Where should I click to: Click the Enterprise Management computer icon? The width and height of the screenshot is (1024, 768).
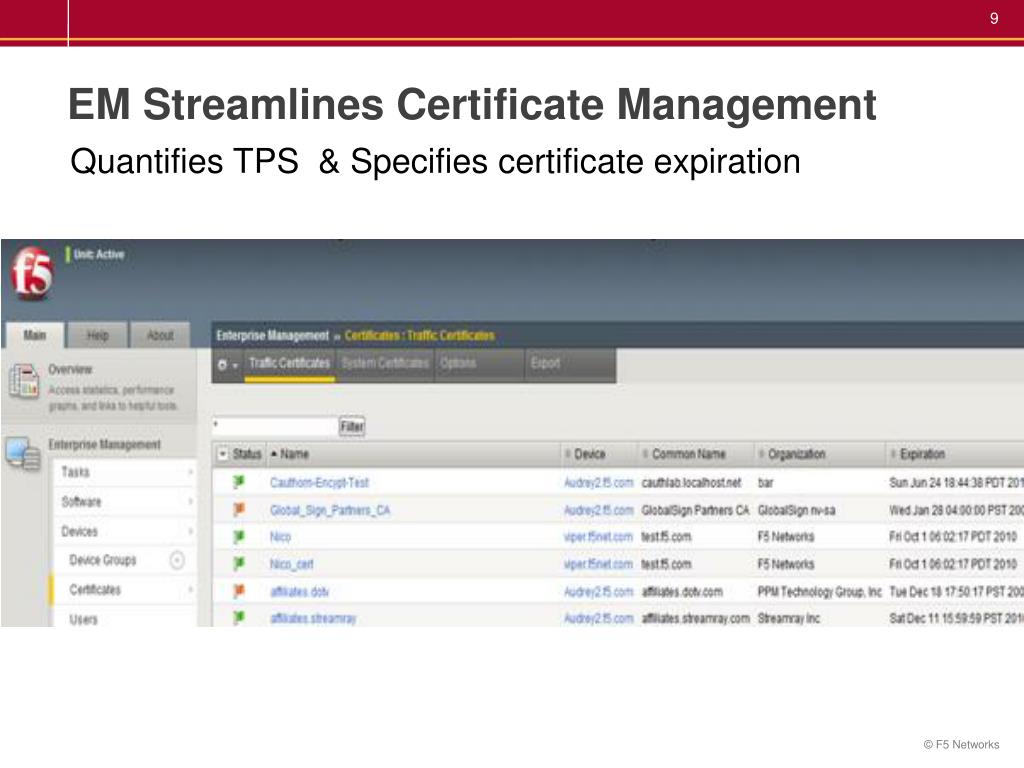click(x=23, y=454)
